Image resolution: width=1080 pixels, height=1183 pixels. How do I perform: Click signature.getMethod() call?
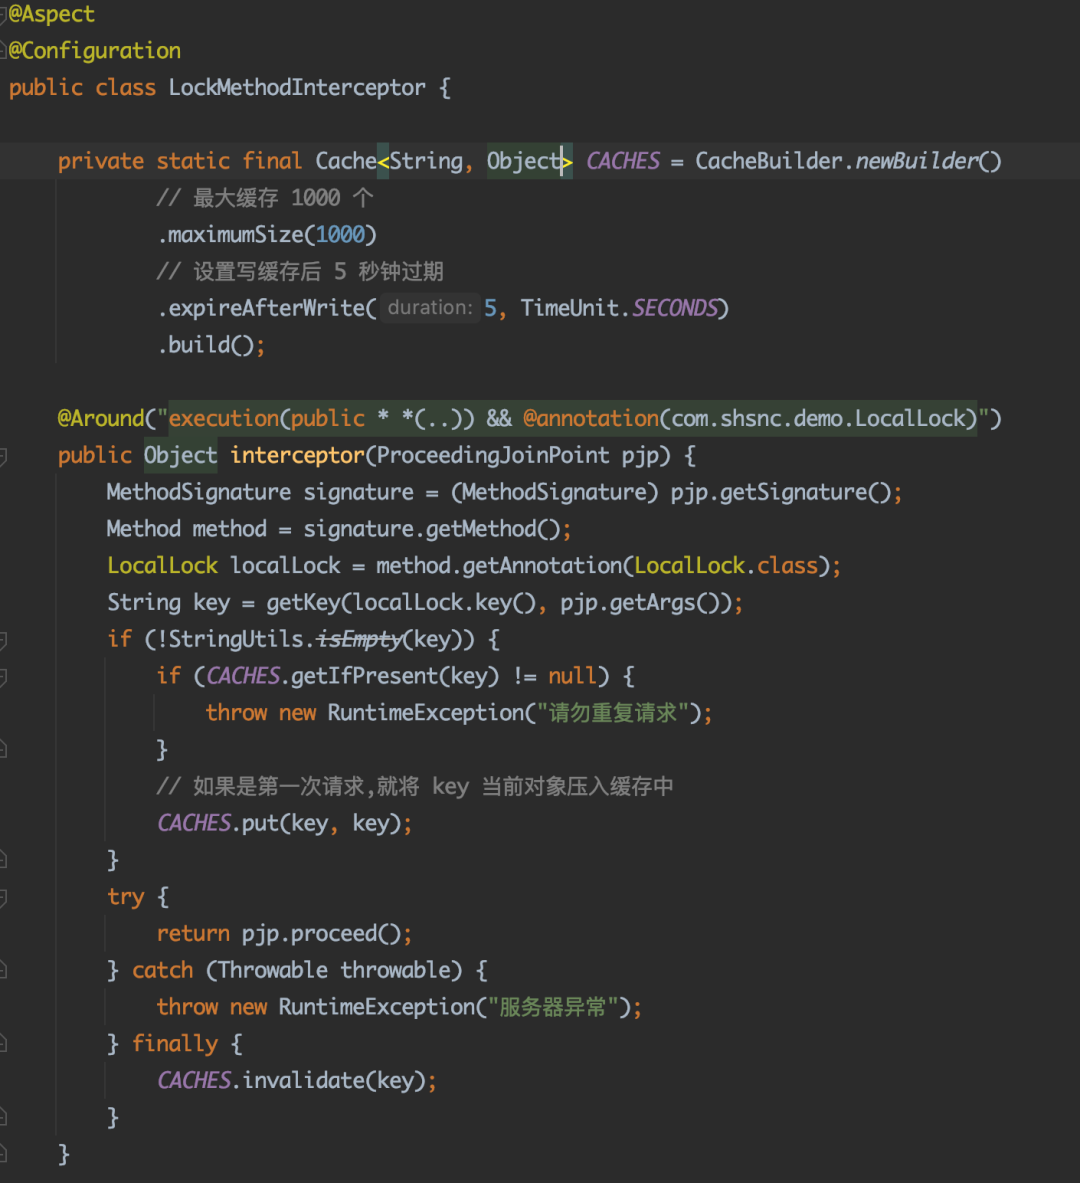coord(431,529)
